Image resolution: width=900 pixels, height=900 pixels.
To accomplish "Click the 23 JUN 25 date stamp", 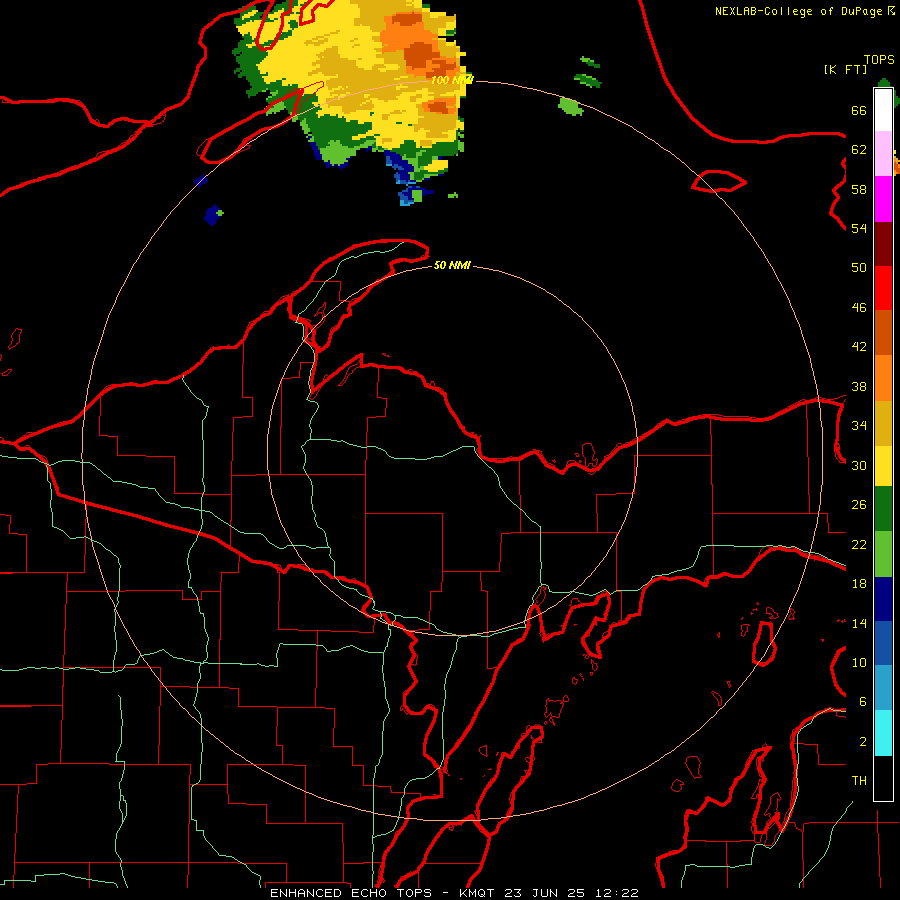I will [544, 893].
